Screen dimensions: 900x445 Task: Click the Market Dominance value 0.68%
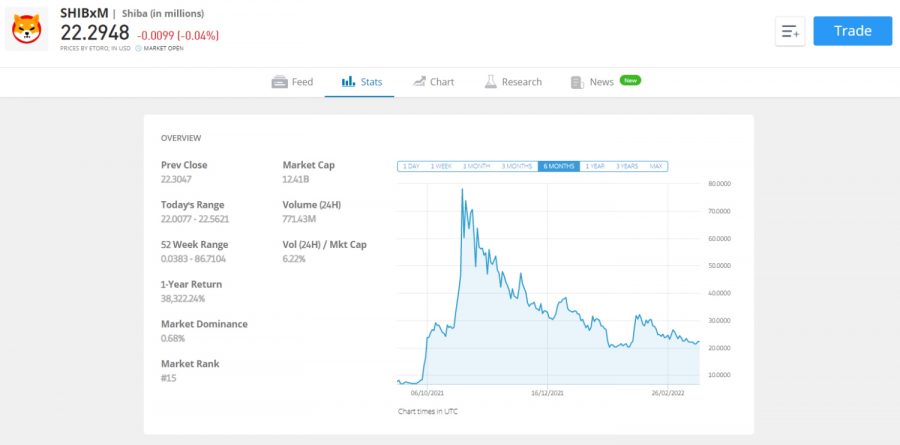[x=173, y=339]
